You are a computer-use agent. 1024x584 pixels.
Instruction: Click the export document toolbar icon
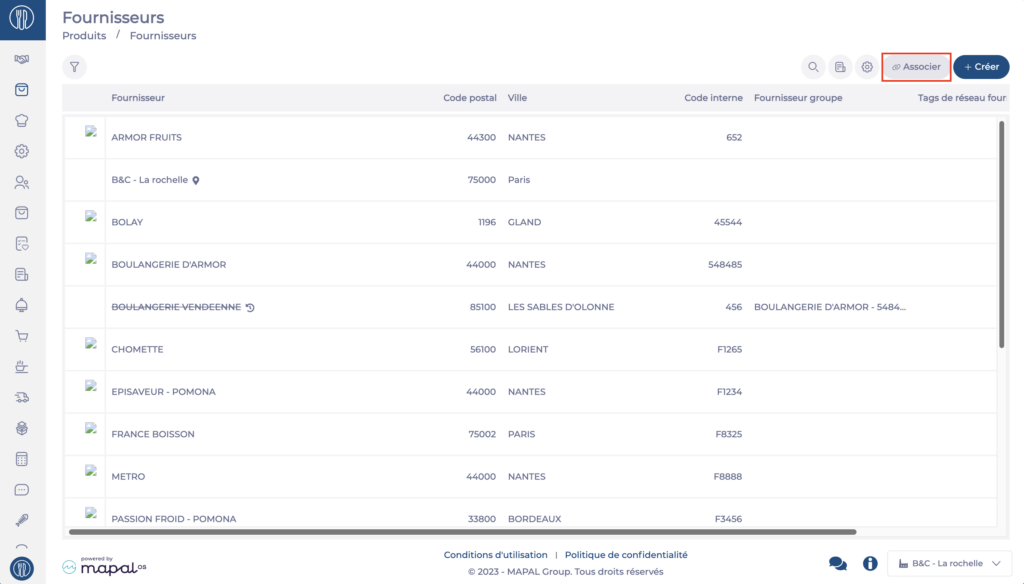coord(840,67)
